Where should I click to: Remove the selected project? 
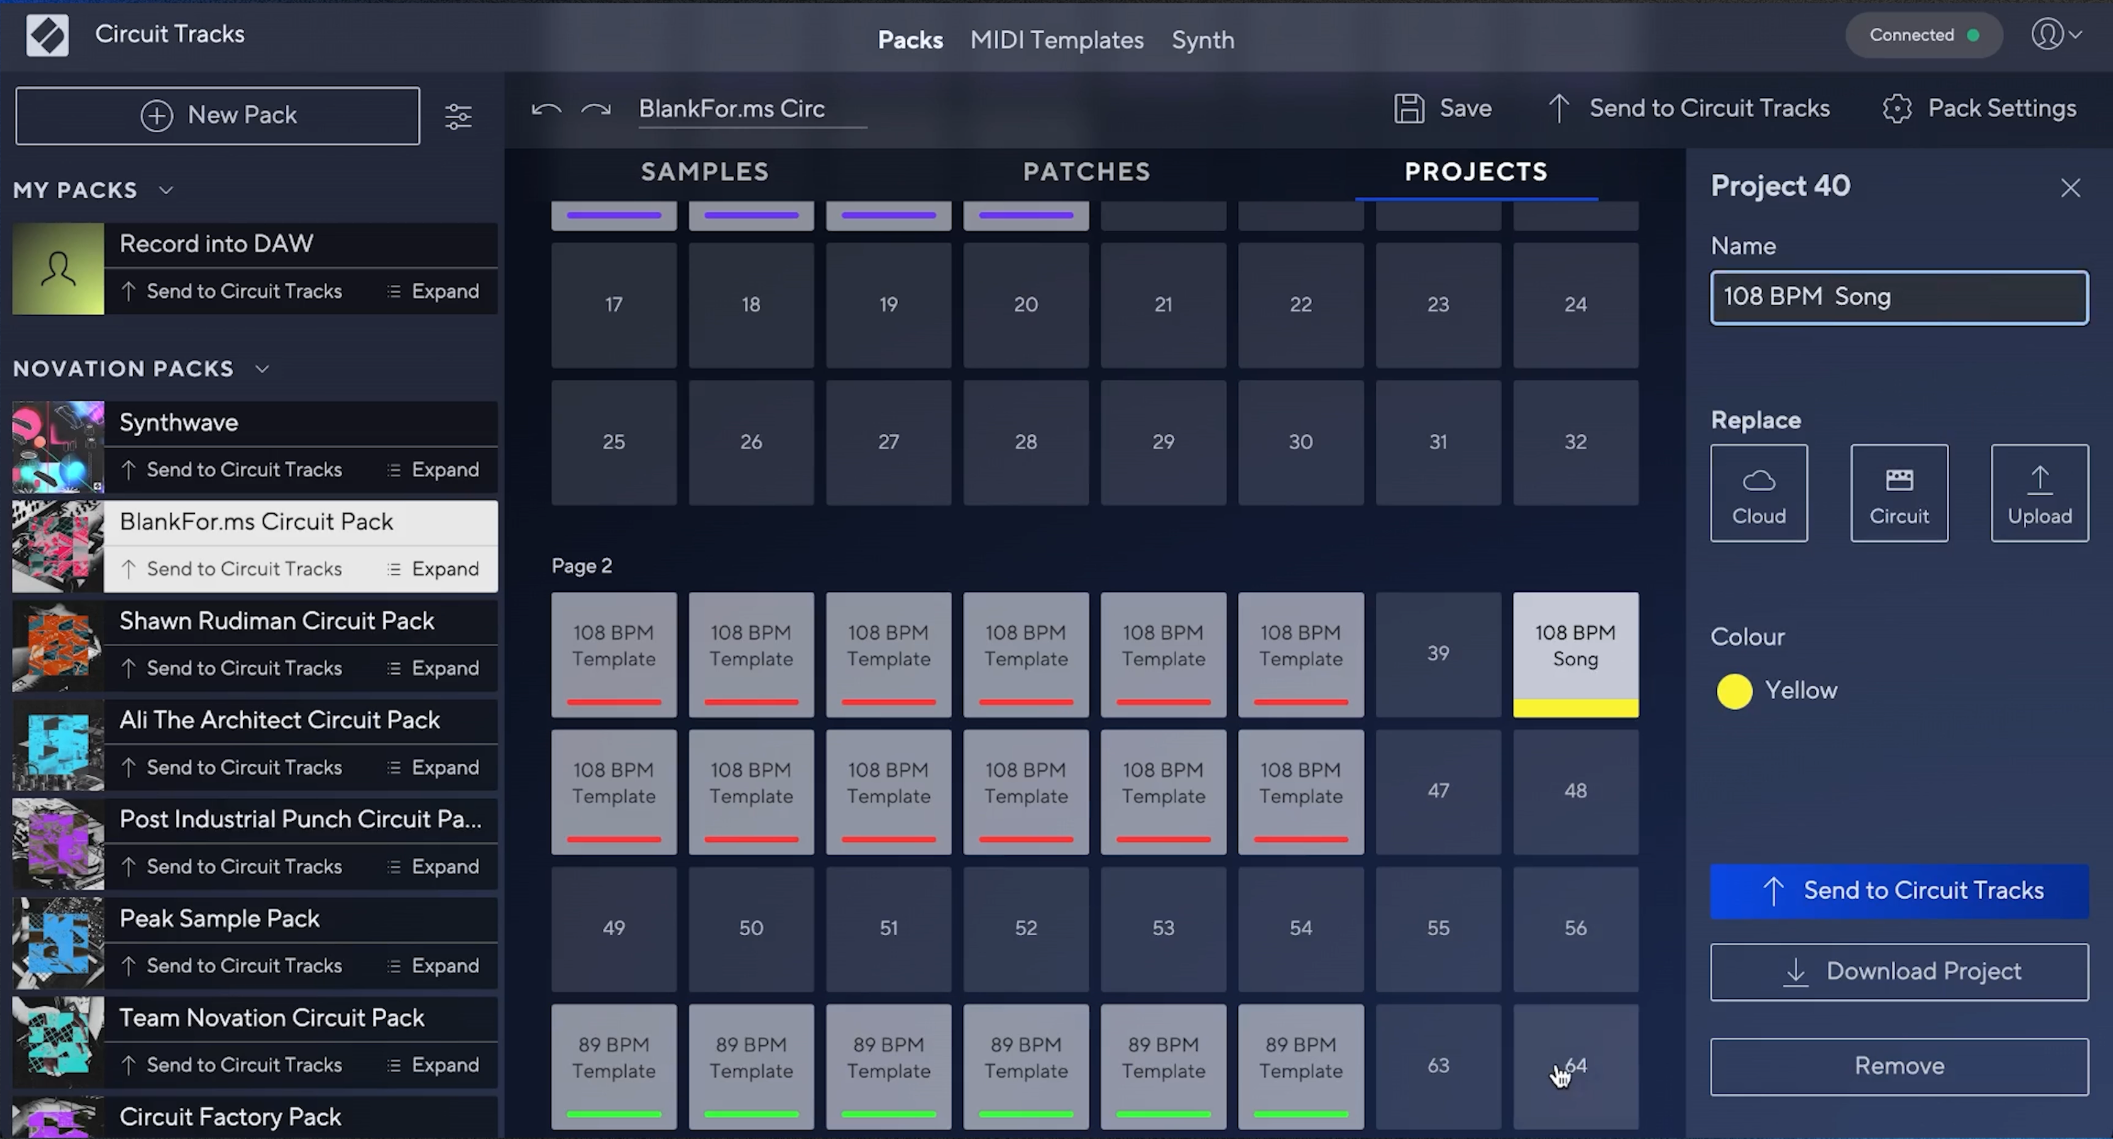pyautogui.click(x=1899, y=1066)
